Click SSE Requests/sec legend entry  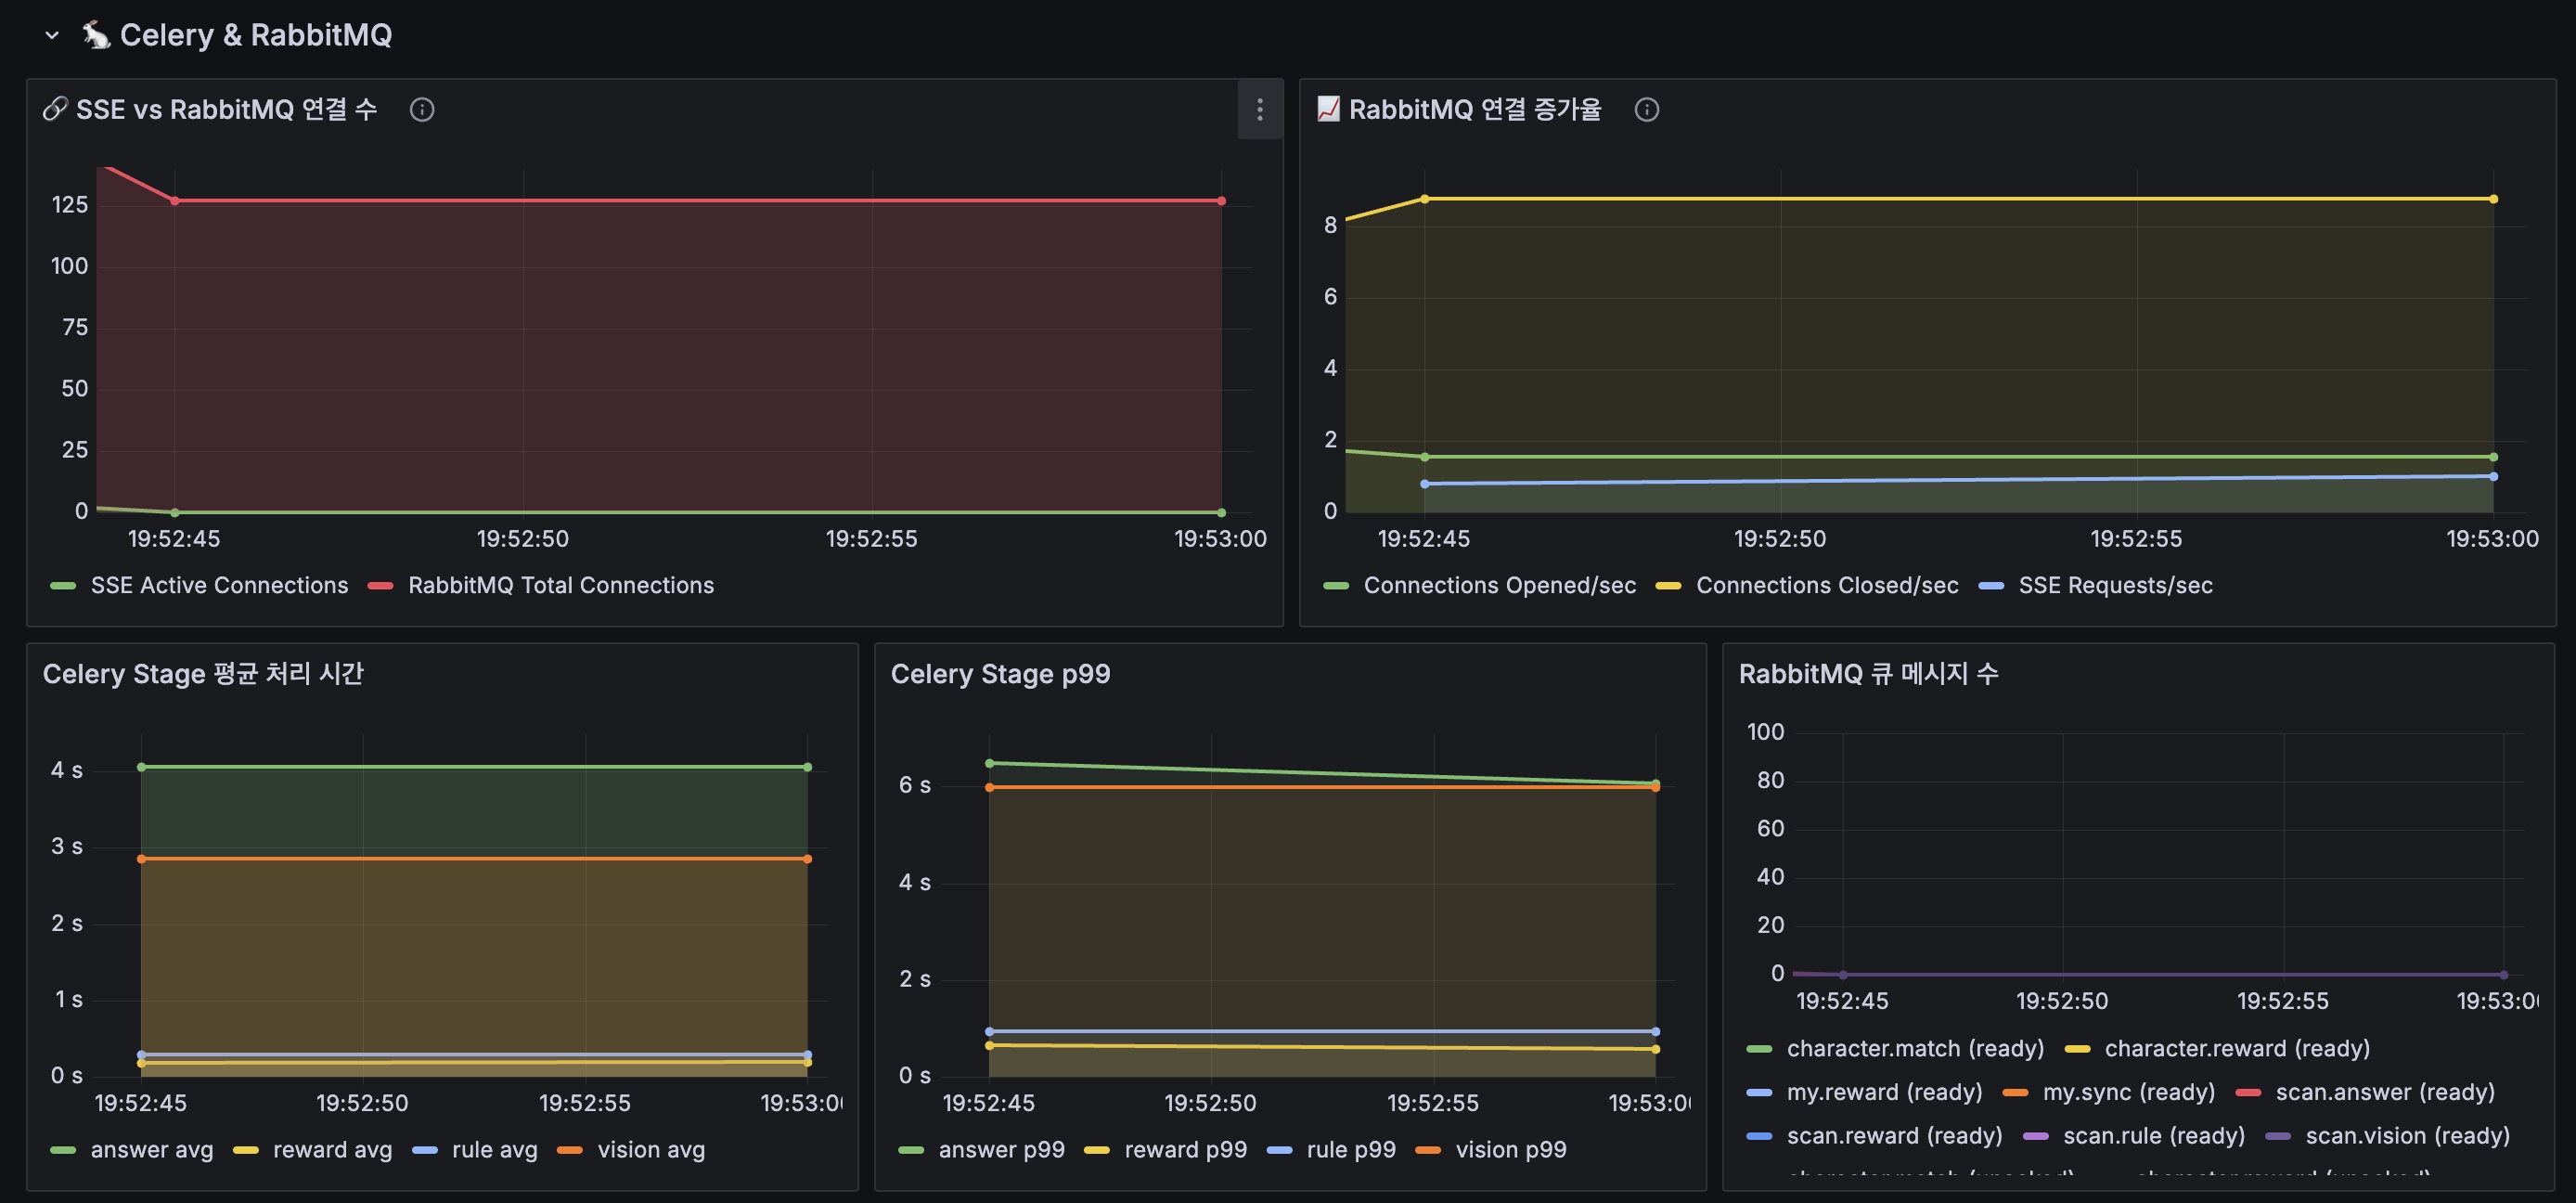2114,586
